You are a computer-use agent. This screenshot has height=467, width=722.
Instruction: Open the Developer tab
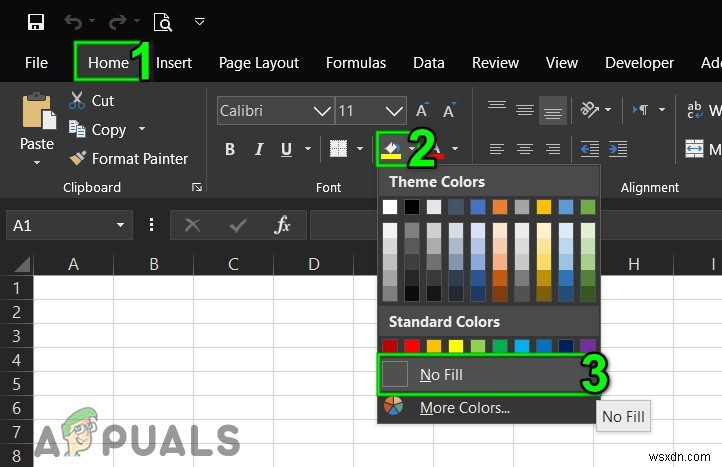click(639, 63)
